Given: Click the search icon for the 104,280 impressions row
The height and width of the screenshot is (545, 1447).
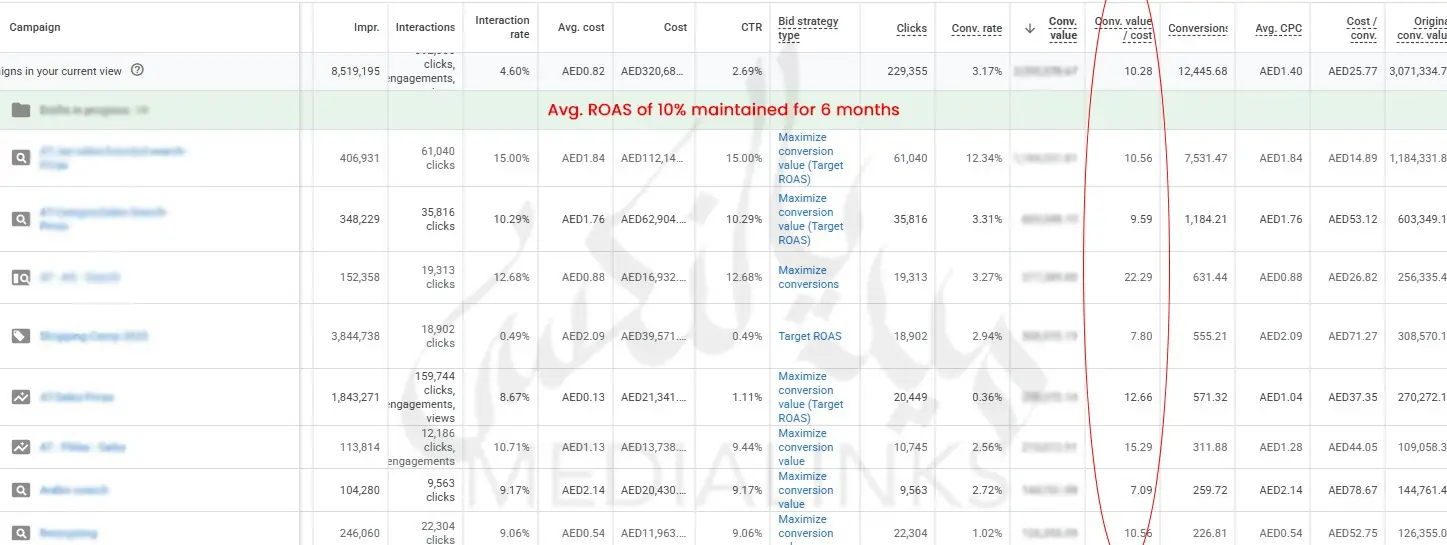Looking at the screenshot, I should tap(20, 490).
